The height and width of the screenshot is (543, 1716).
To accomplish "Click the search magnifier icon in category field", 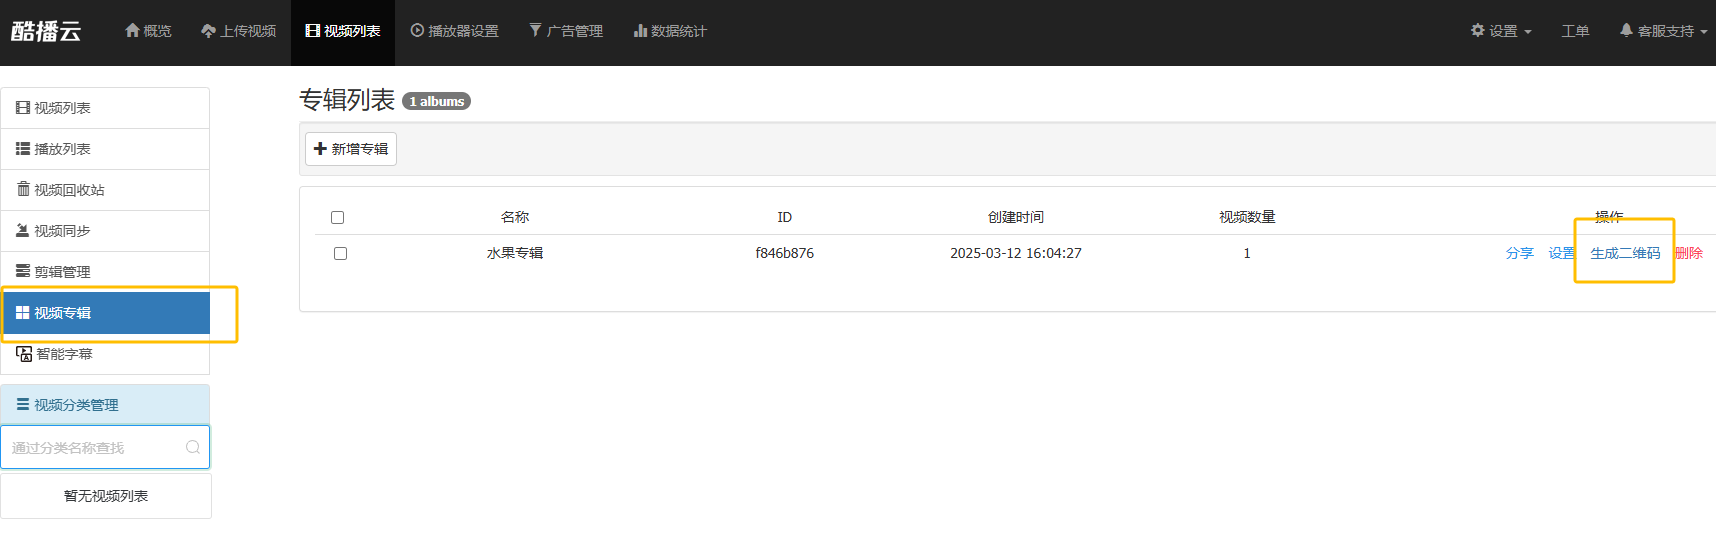I will [x=193, y=447].
